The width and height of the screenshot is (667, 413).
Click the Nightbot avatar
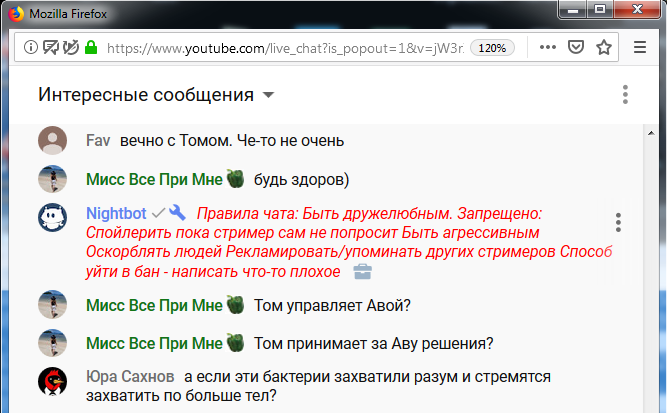tap(52, 217)
